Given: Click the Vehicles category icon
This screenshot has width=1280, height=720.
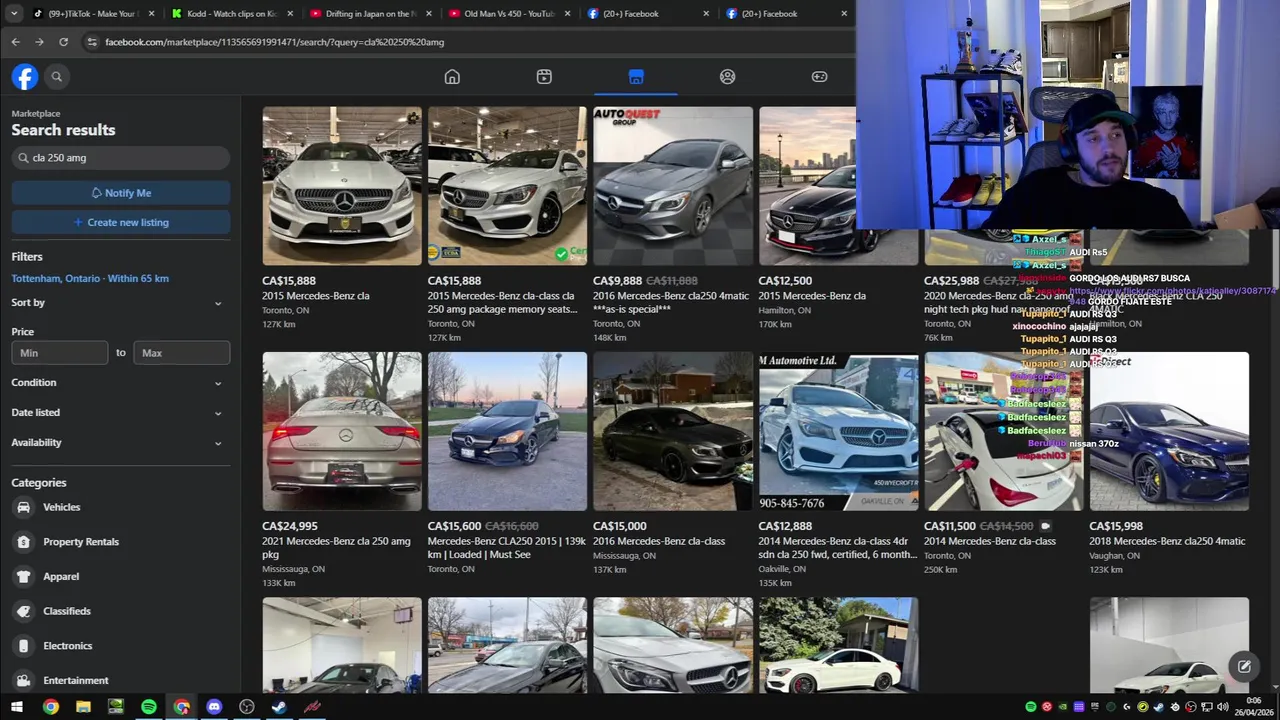Looking at the screenshot, I should [x=23, y=507].
